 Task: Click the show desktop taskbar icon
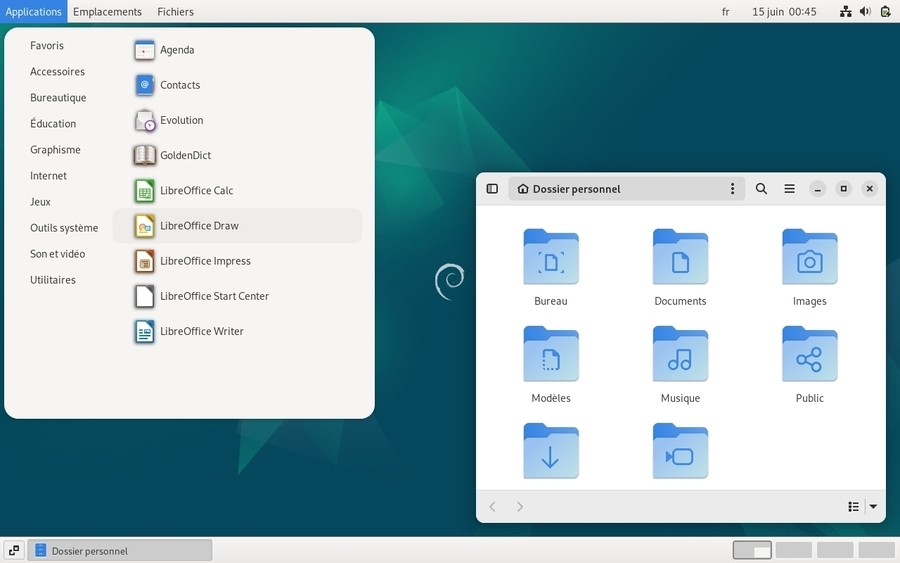click(14, 550)
